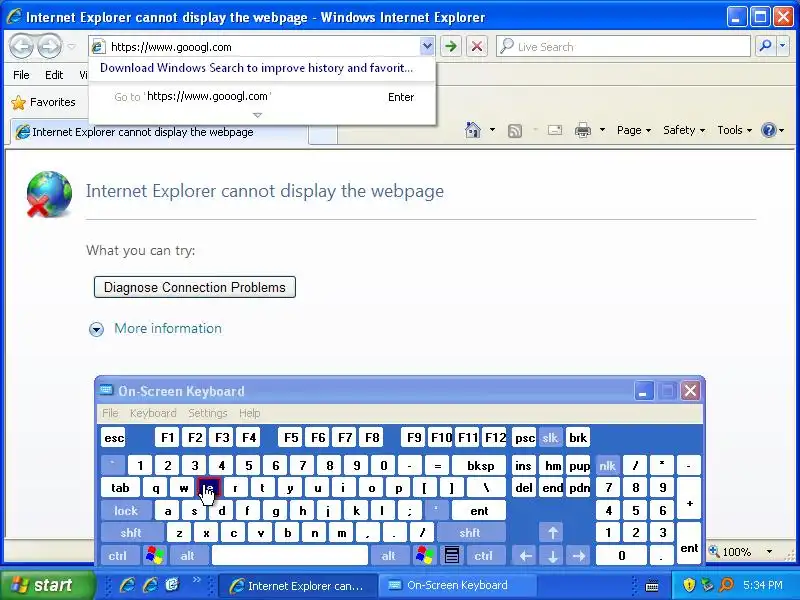Toggle the left ctrl key on keyboard
This screenshot has width=800, height=600.
(x=118, y=555)
